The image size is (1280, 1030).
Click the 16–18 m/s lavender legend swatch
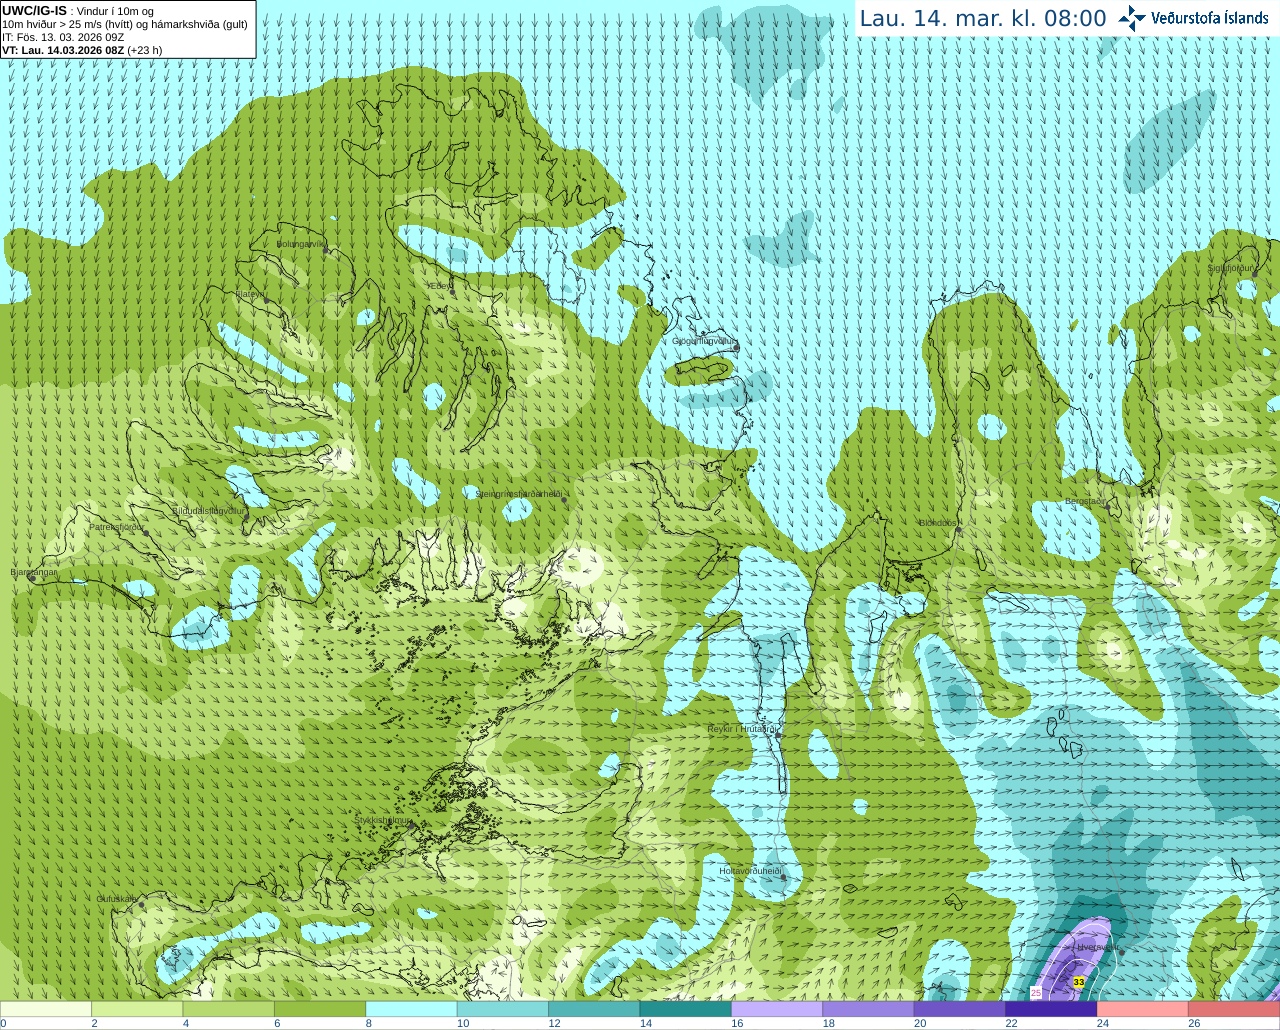[x=777, y=1009]
